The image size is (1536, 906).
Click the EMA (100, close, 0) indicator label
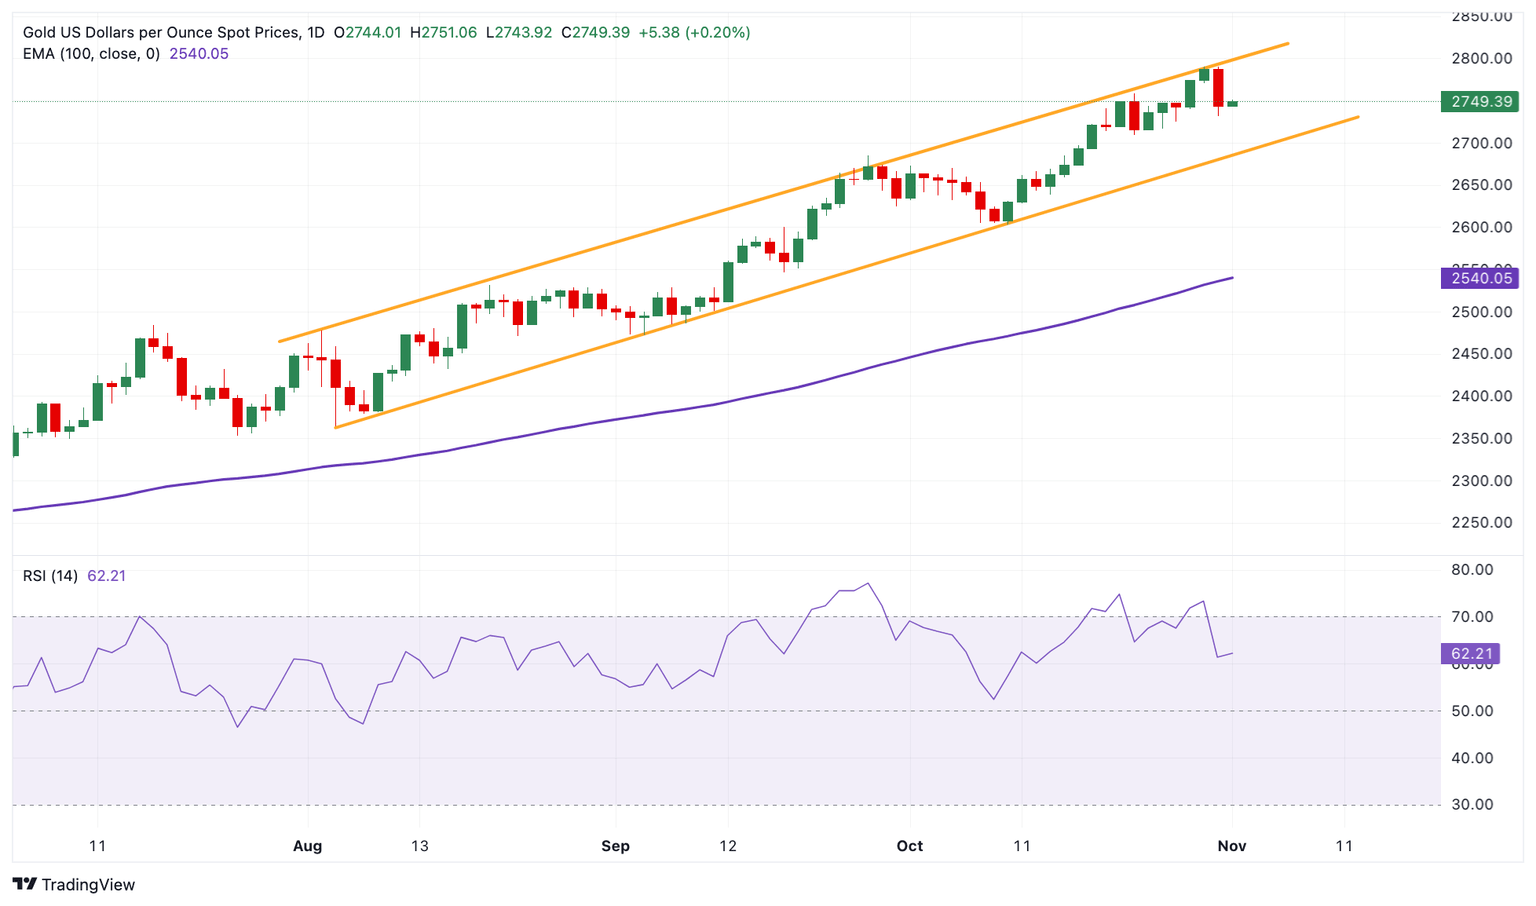[x=91, y=54]
